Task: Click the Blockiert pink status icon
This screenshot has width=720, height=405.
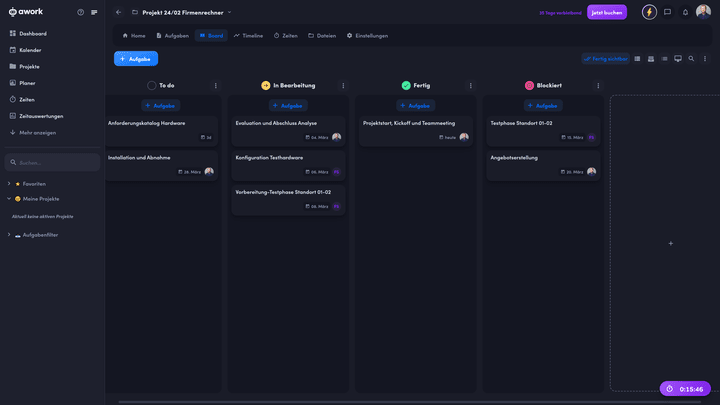Action: pyautogui.click(x=529, y=85)
